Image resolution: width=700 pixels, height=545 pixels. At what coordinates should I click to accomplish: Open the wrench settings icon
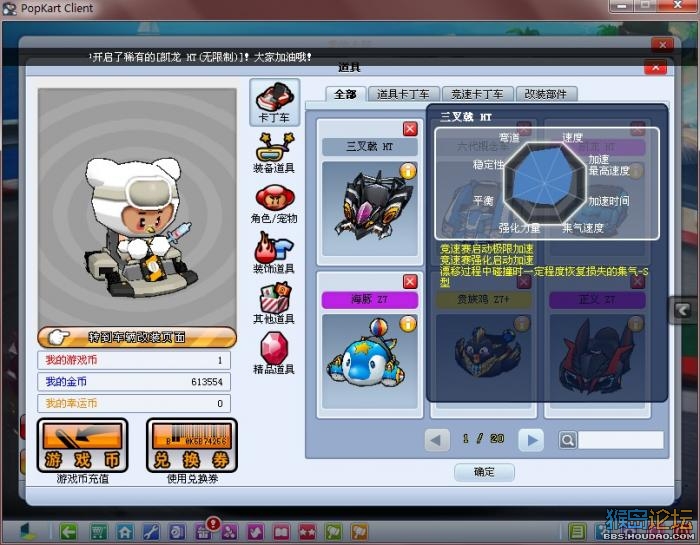[151, 532]
